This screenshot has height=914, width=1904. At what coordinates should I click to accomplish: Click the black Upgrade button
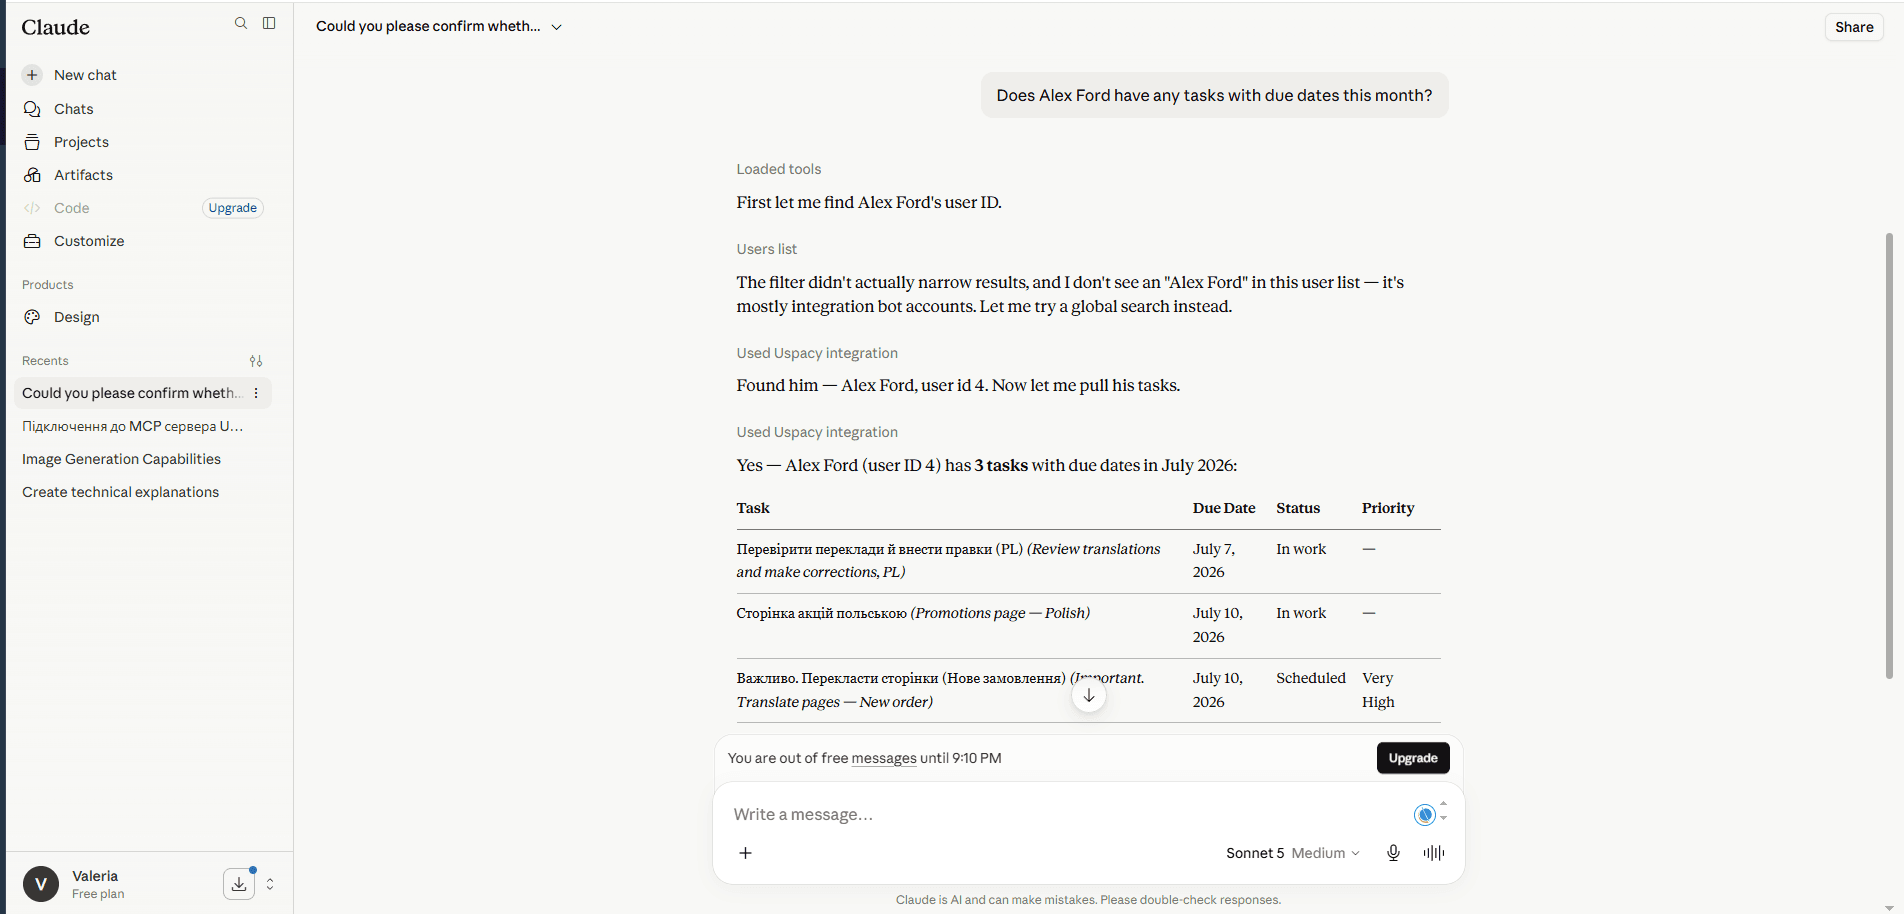[1413, 758]
